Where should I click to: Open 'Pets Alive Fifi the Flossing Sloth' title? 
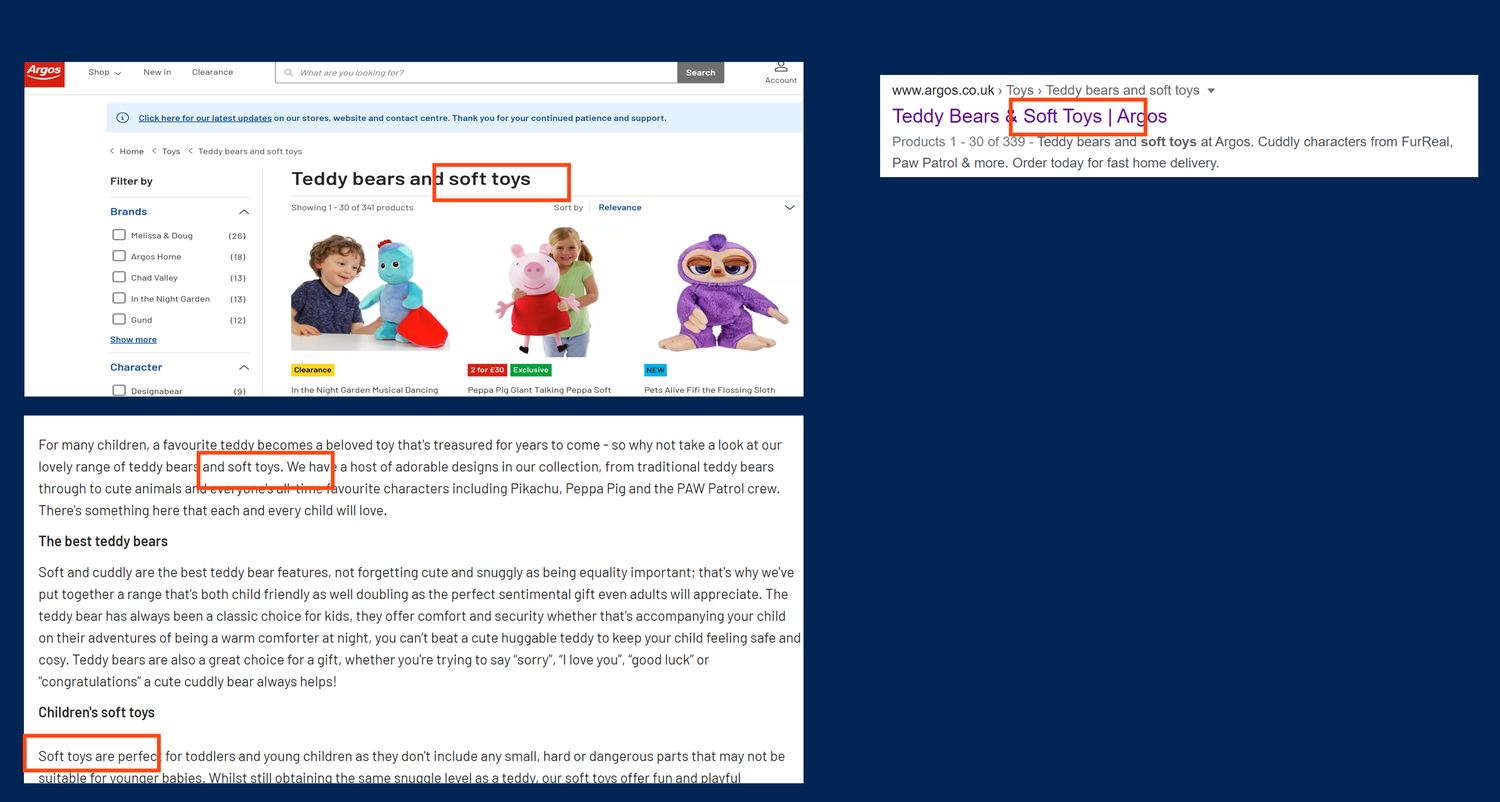coord(709,390)
